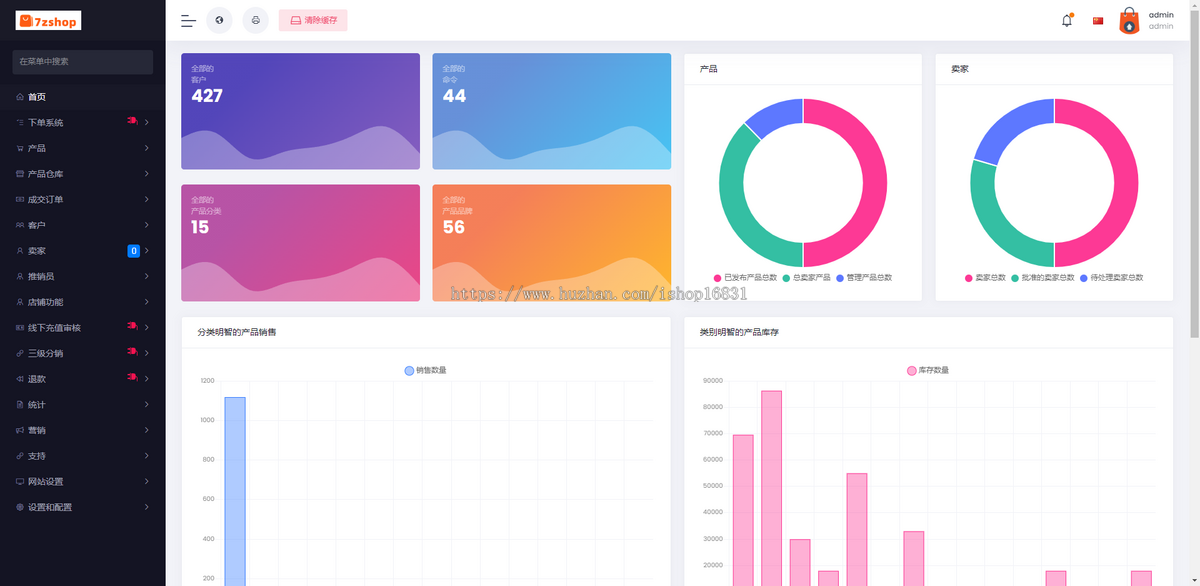Expand the 产品仓库 menu chevron
Screen dimensions: 1200x586
click(x=147, y=174)
